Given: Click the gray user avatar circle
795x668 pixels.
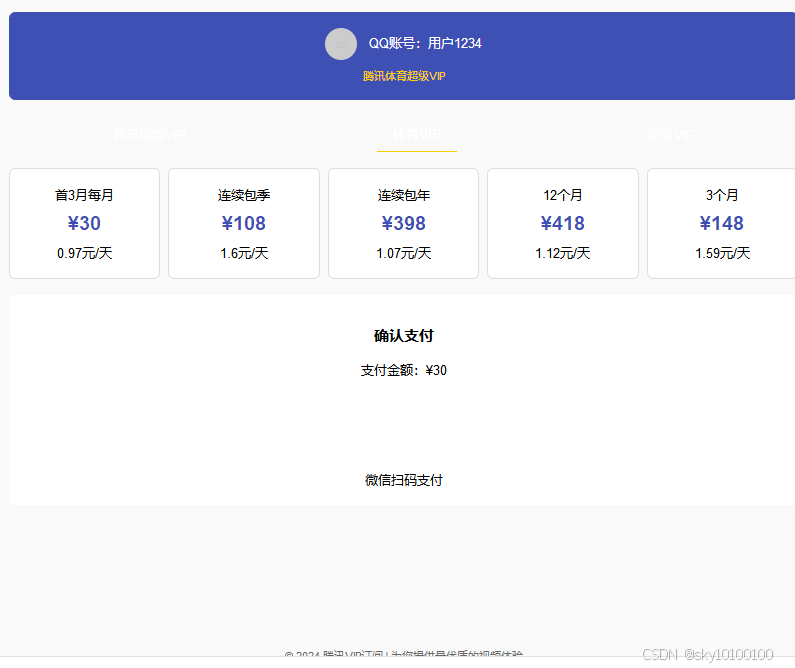Looking at the screenshot, I should click(x=341, y=44).
